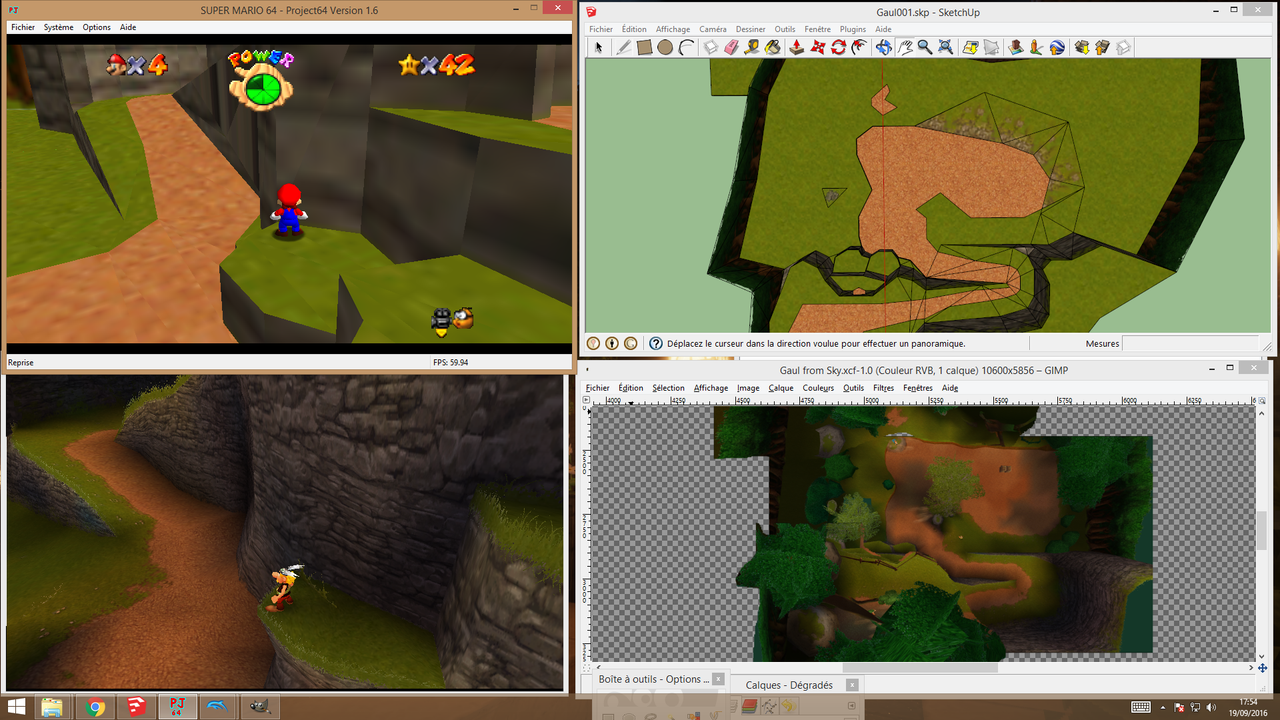Open Affichage menu in SketchUp
This screenshot has height=720, width=1280.
(673, 29)
